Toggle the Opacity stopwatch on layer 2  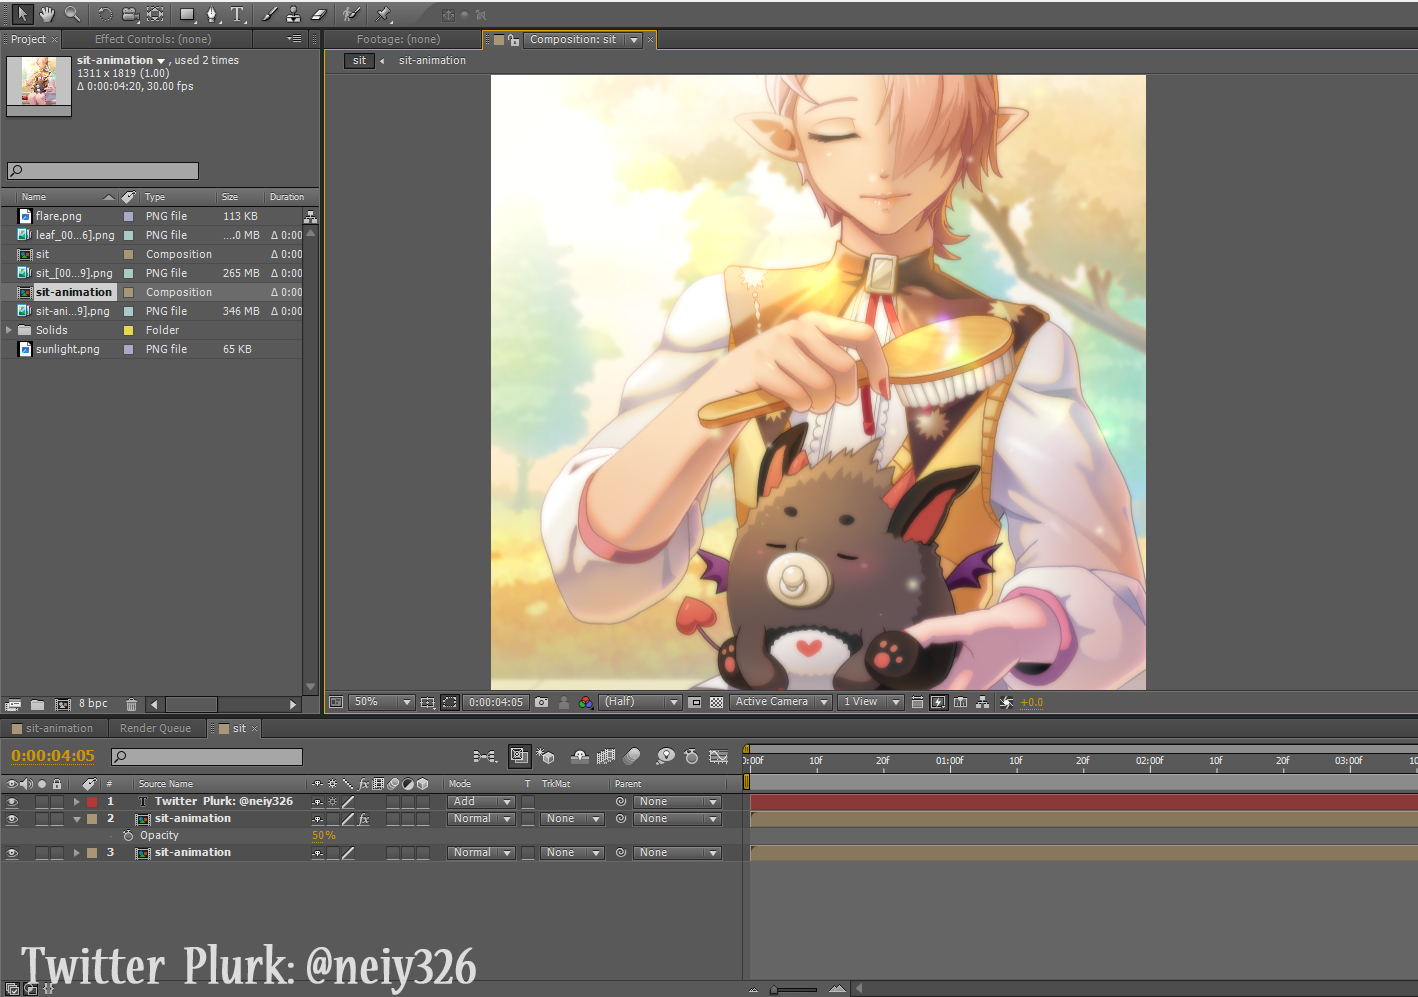[x=128, y=835]
